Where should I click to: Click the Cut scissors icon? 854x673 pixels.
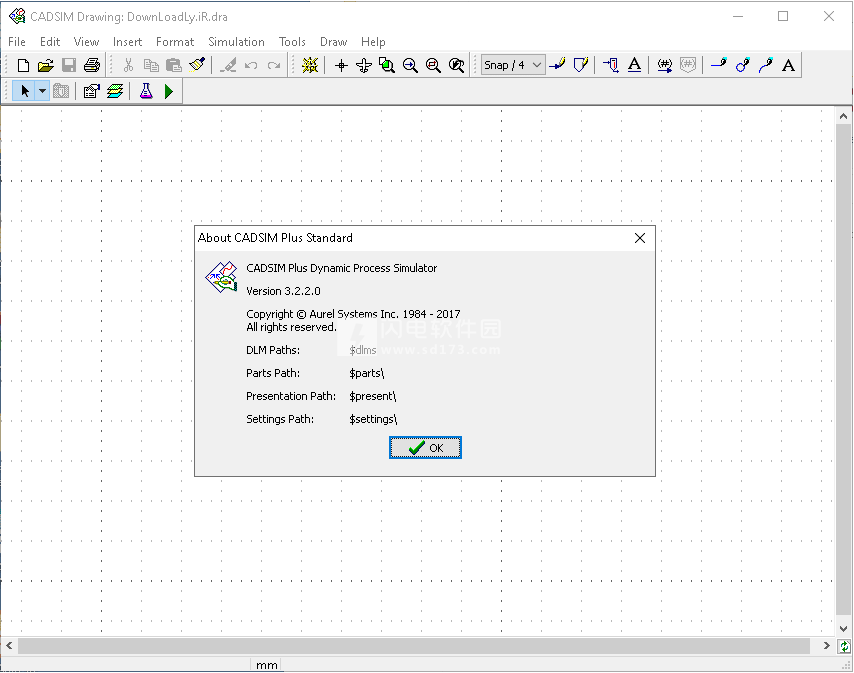pyautogui.click(x=129, y=65)
